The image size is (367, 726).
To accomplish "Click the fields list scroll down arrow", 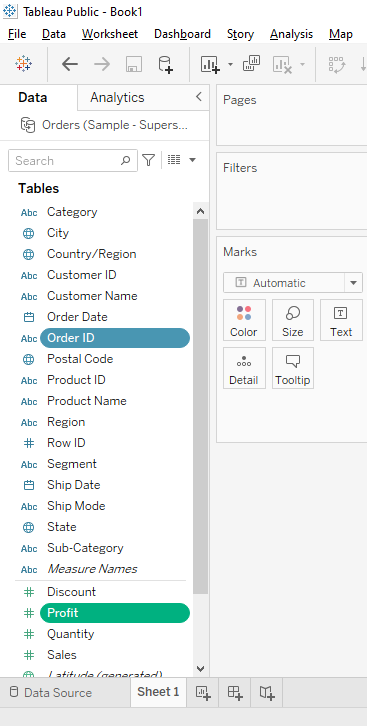I will point(200,669).
